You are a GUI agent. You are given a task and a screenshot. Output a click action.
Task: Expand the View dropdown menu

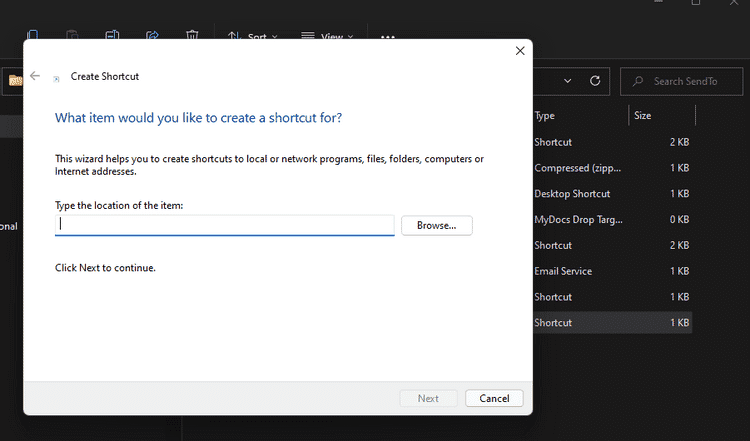[x=327, y=37]
